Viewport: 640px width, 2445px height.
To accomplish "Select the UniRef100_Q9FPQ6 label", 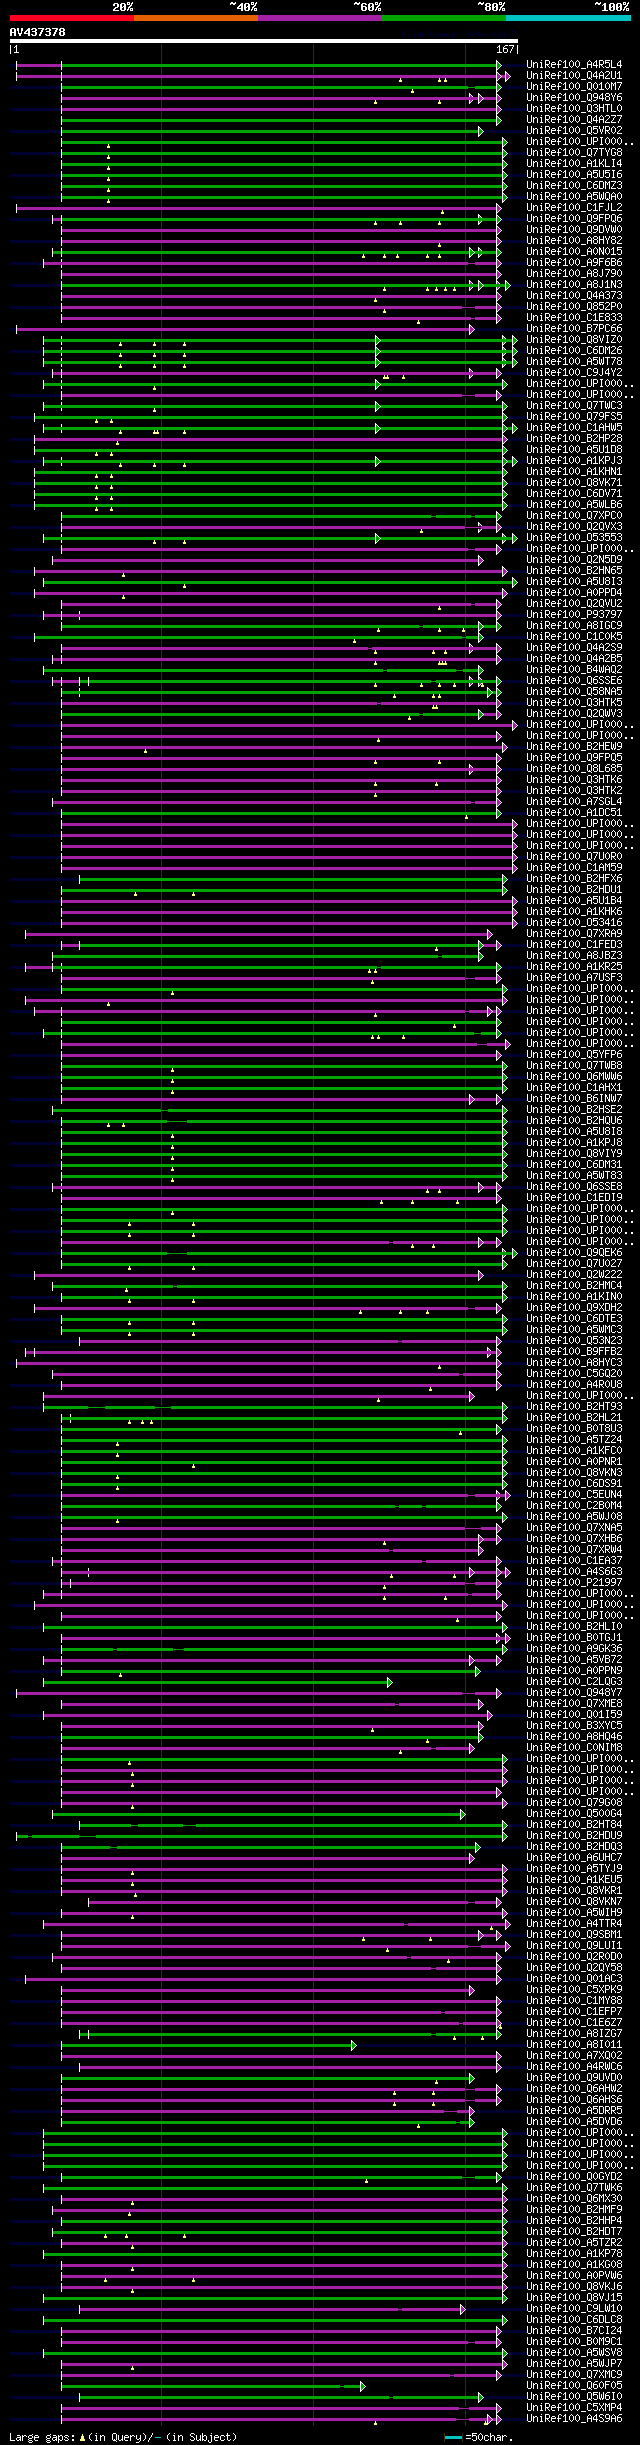I will [x=574, y=219].
